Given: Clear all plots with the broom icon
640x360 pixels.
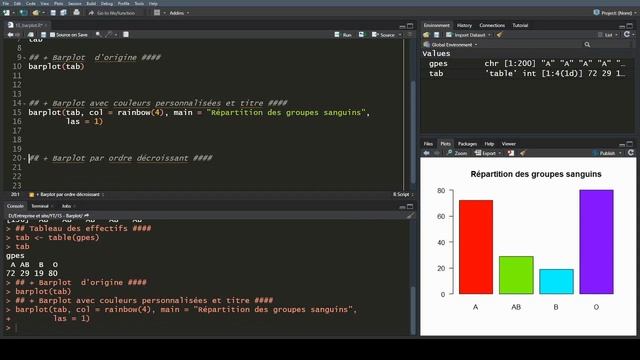Looking at the screenshot, I should [523, 153].
